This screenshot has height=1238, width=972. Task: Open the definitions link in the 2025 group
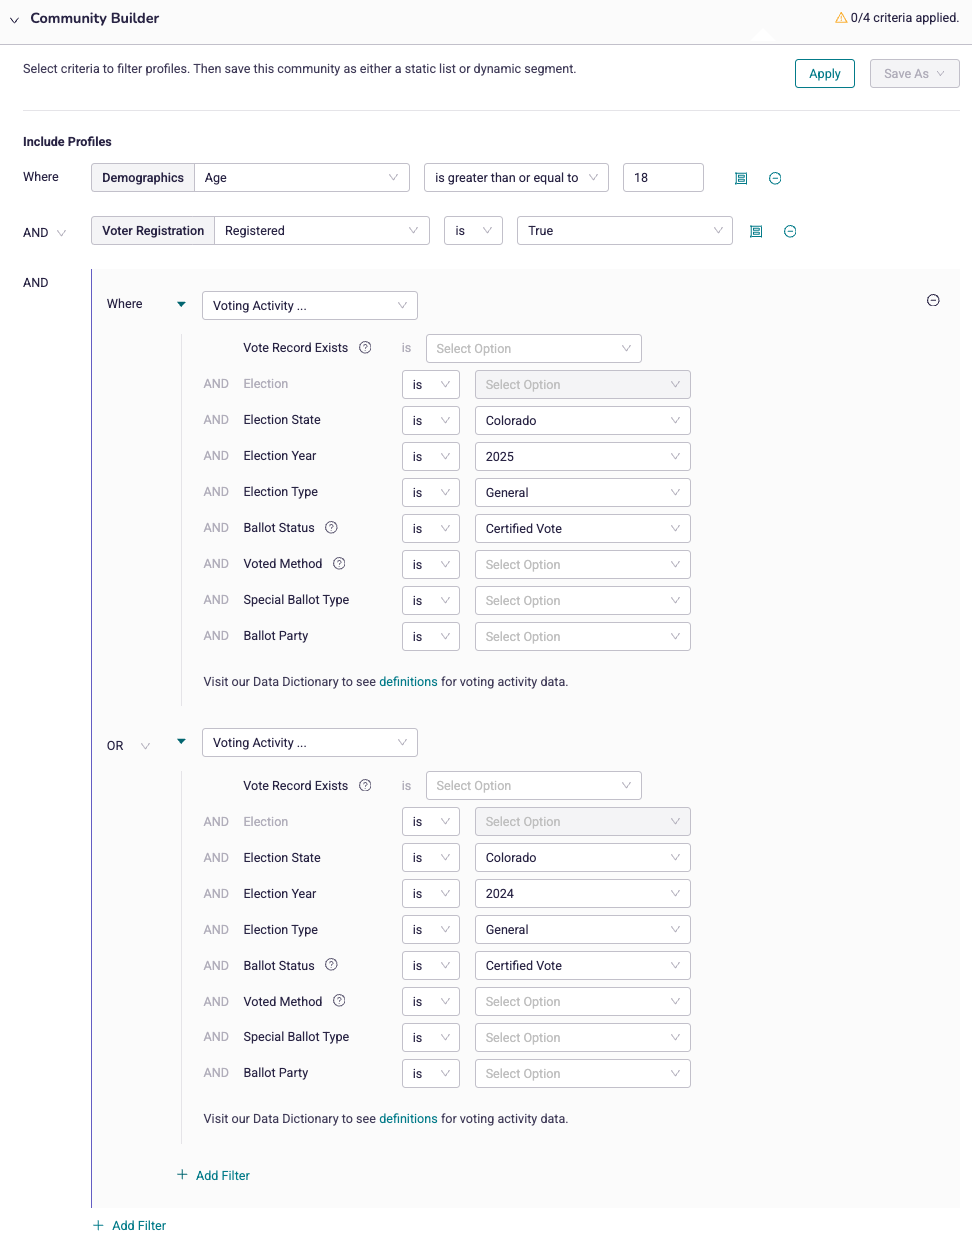[408, 682]
